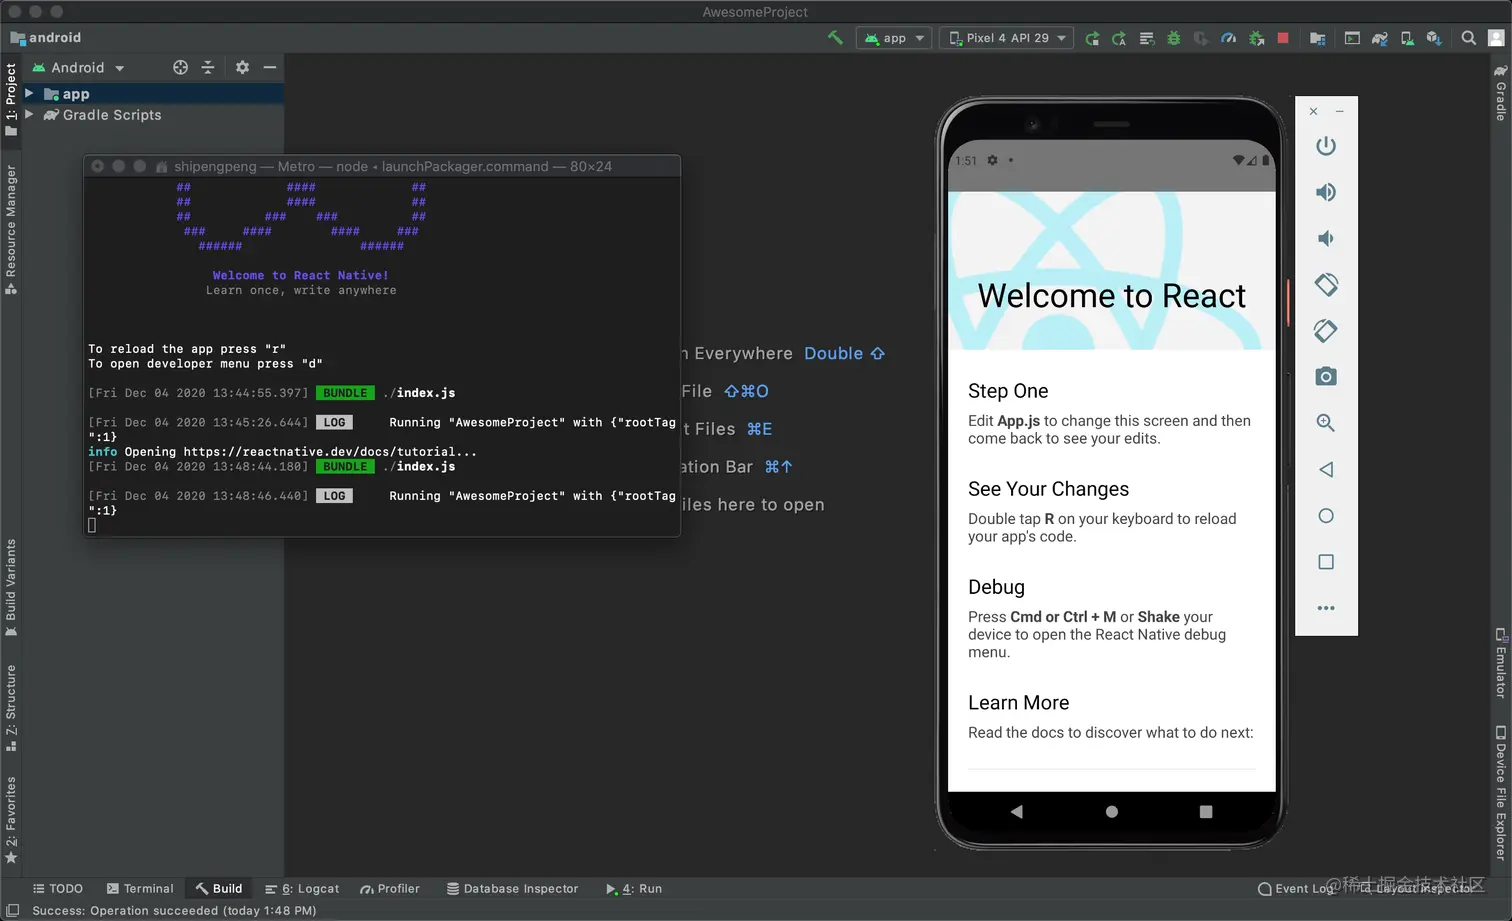
Task: Open the Event Log button
Action: 1296,888
